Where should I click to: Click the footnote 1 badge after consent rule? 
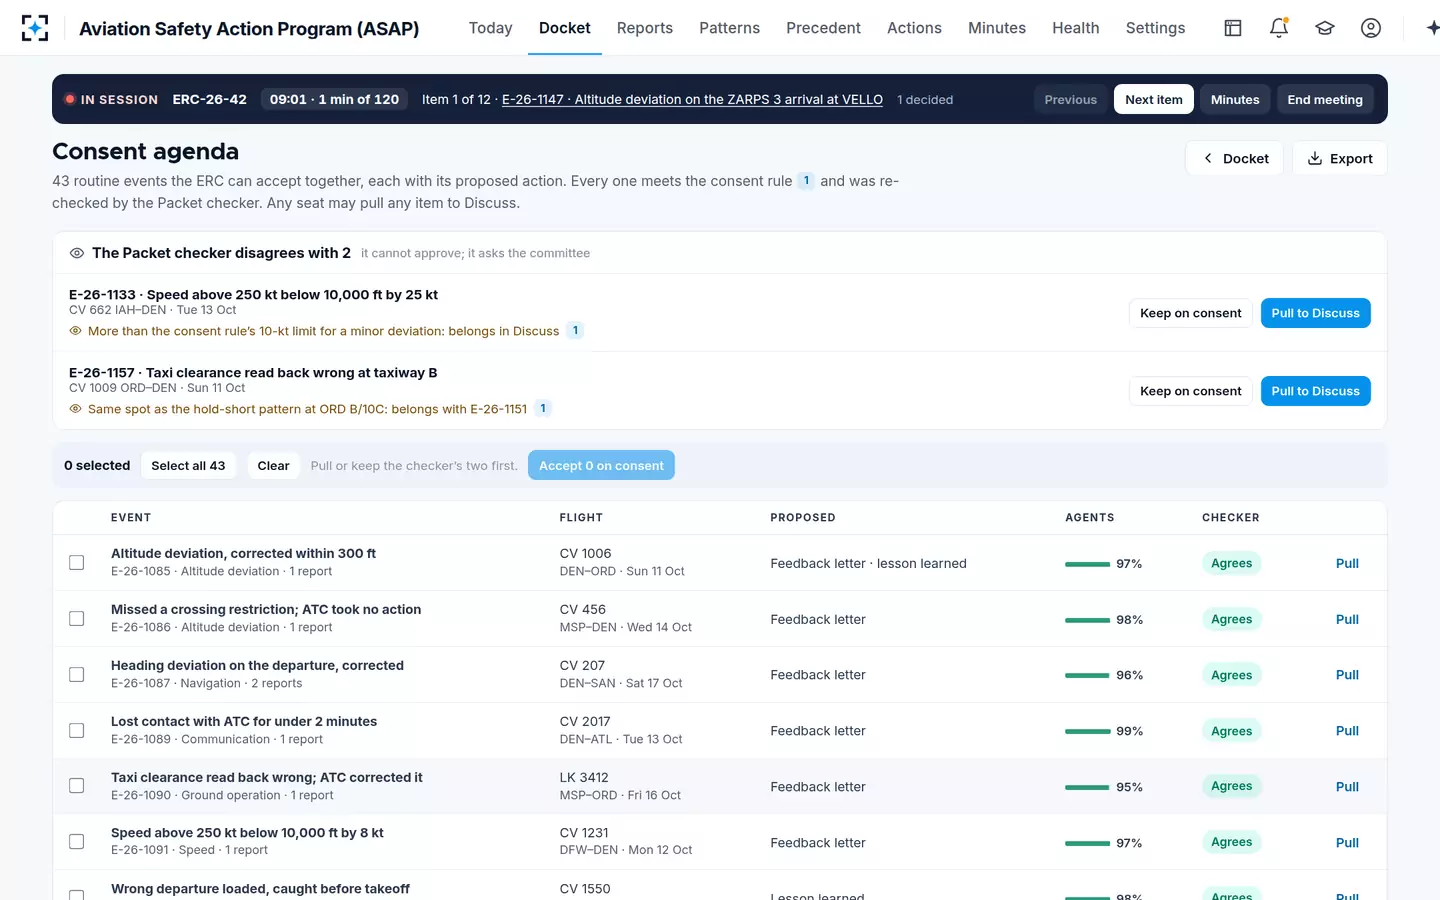coord(806,181)
